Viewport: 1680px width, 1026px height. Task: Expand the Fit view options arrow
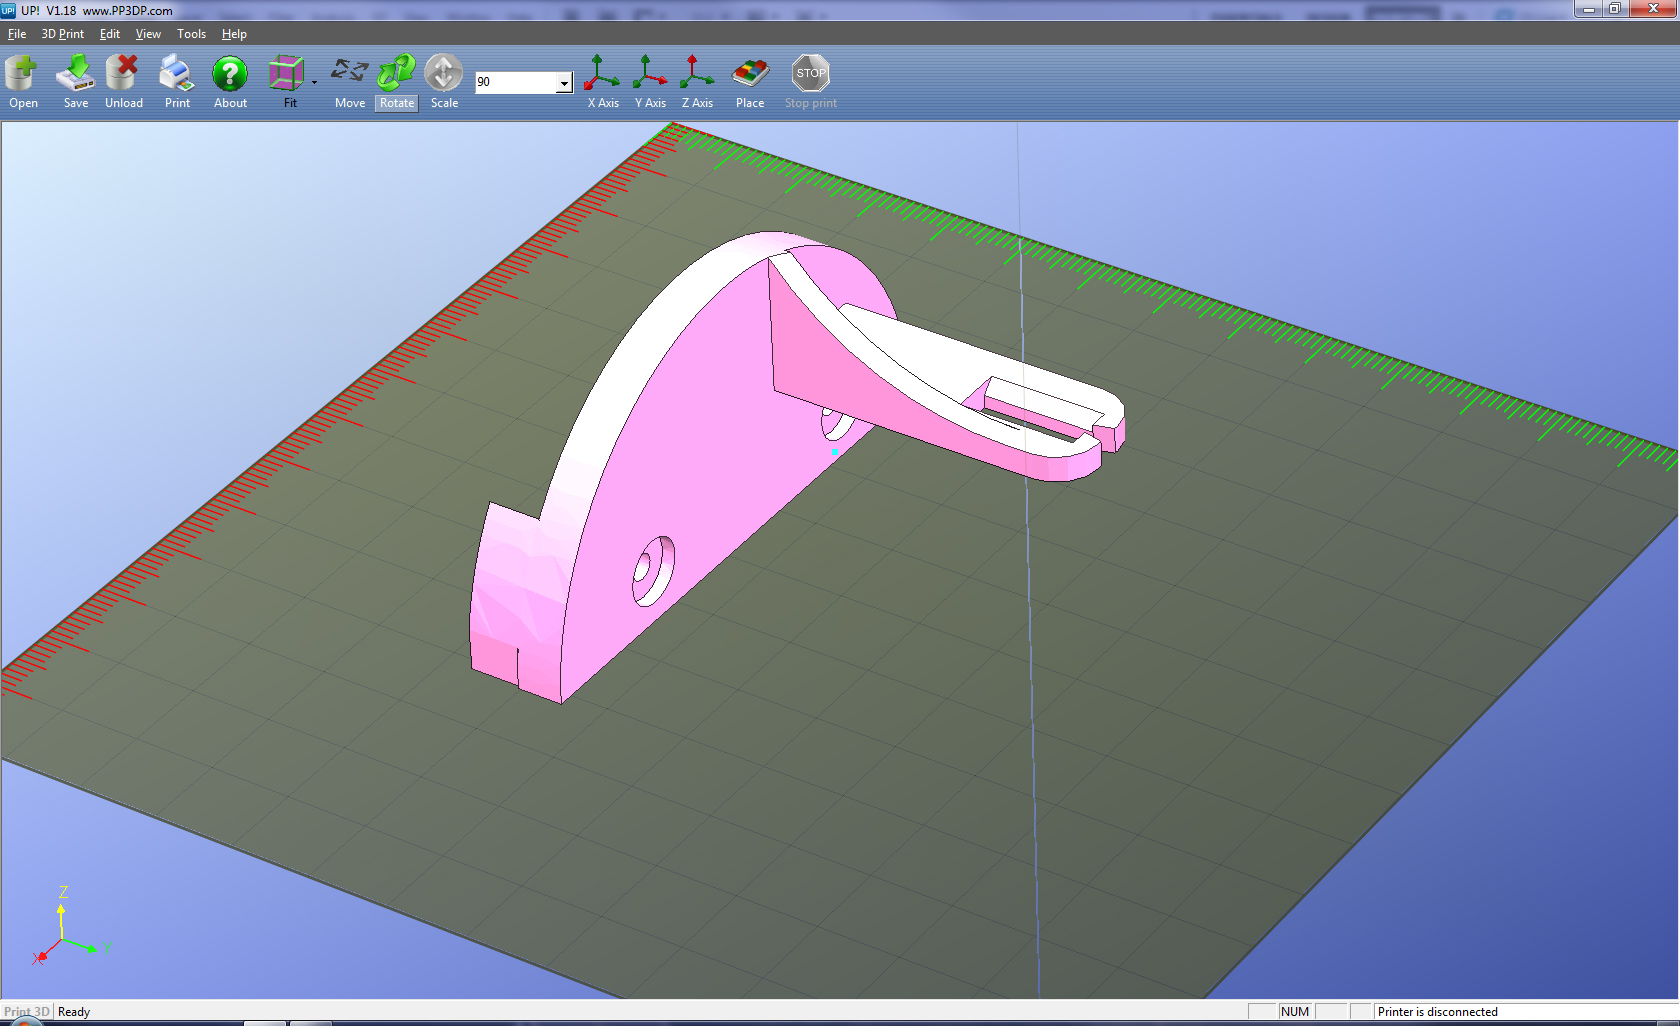314,82
